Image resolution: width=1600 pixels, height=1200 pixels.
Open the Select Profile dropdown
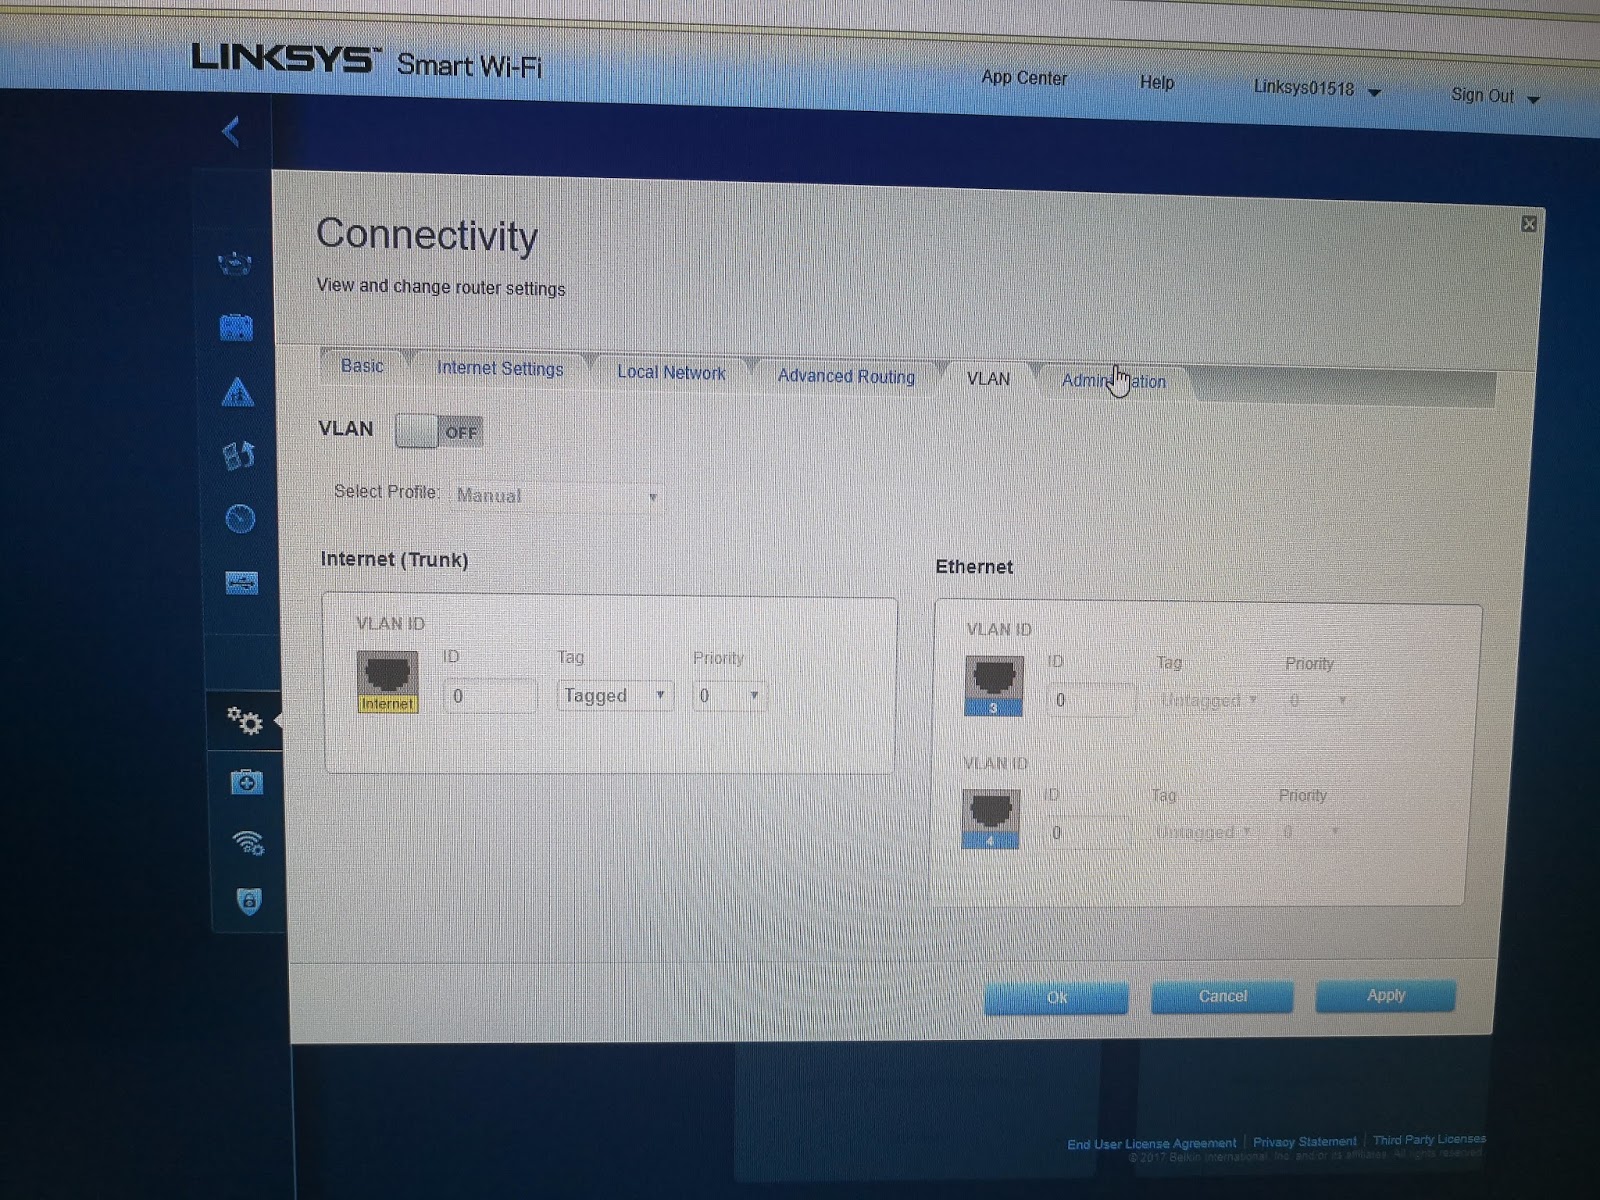556,496
